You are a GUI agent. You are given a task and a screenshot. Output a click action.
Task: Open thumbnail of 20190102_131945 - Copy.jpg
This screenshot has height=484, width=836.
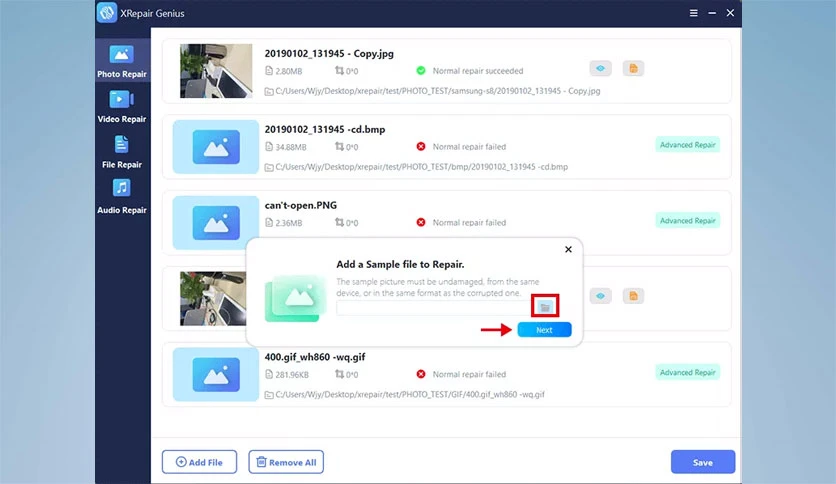(x=216, y=71)
